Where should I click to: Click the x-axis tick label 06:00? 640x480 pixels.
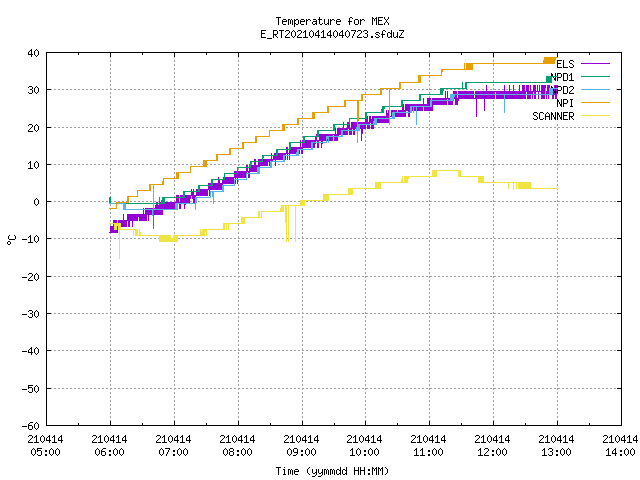pos(109,452)
